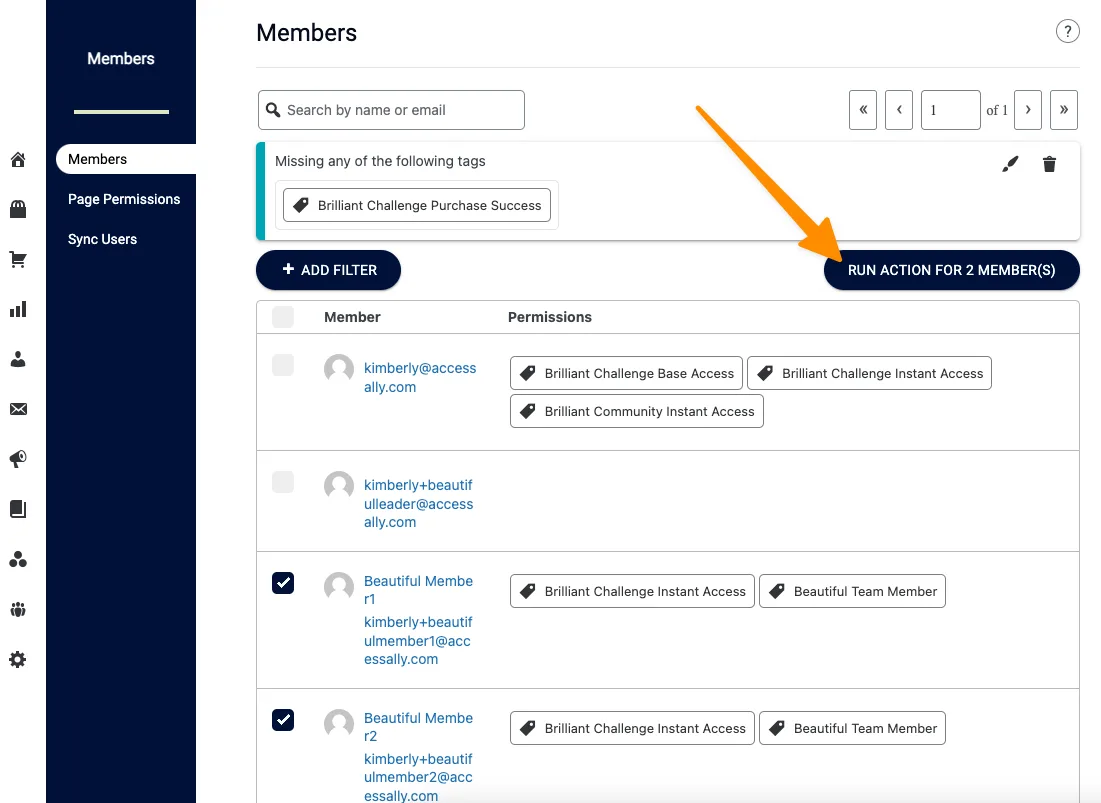Open the settings gear sidebar icon
Viewport: 1101px width, 803px height.
pyautogui.click(x=18, y=659)
